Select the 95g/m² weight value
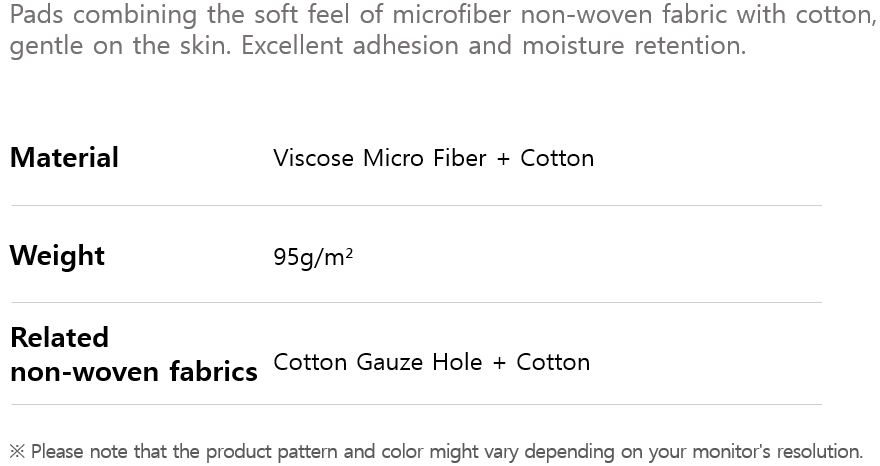 click(x=313, y=257)
